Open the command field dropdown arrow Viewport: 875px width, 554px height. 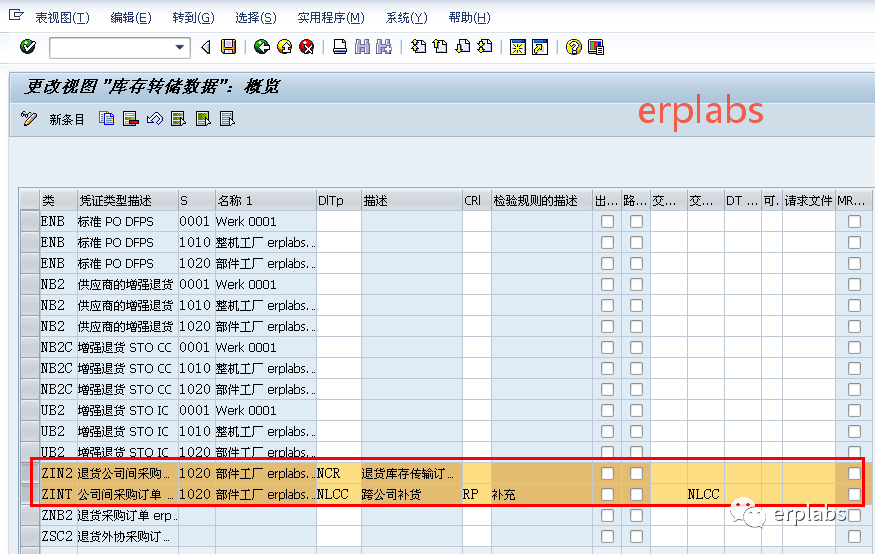(x=180, y=47)
